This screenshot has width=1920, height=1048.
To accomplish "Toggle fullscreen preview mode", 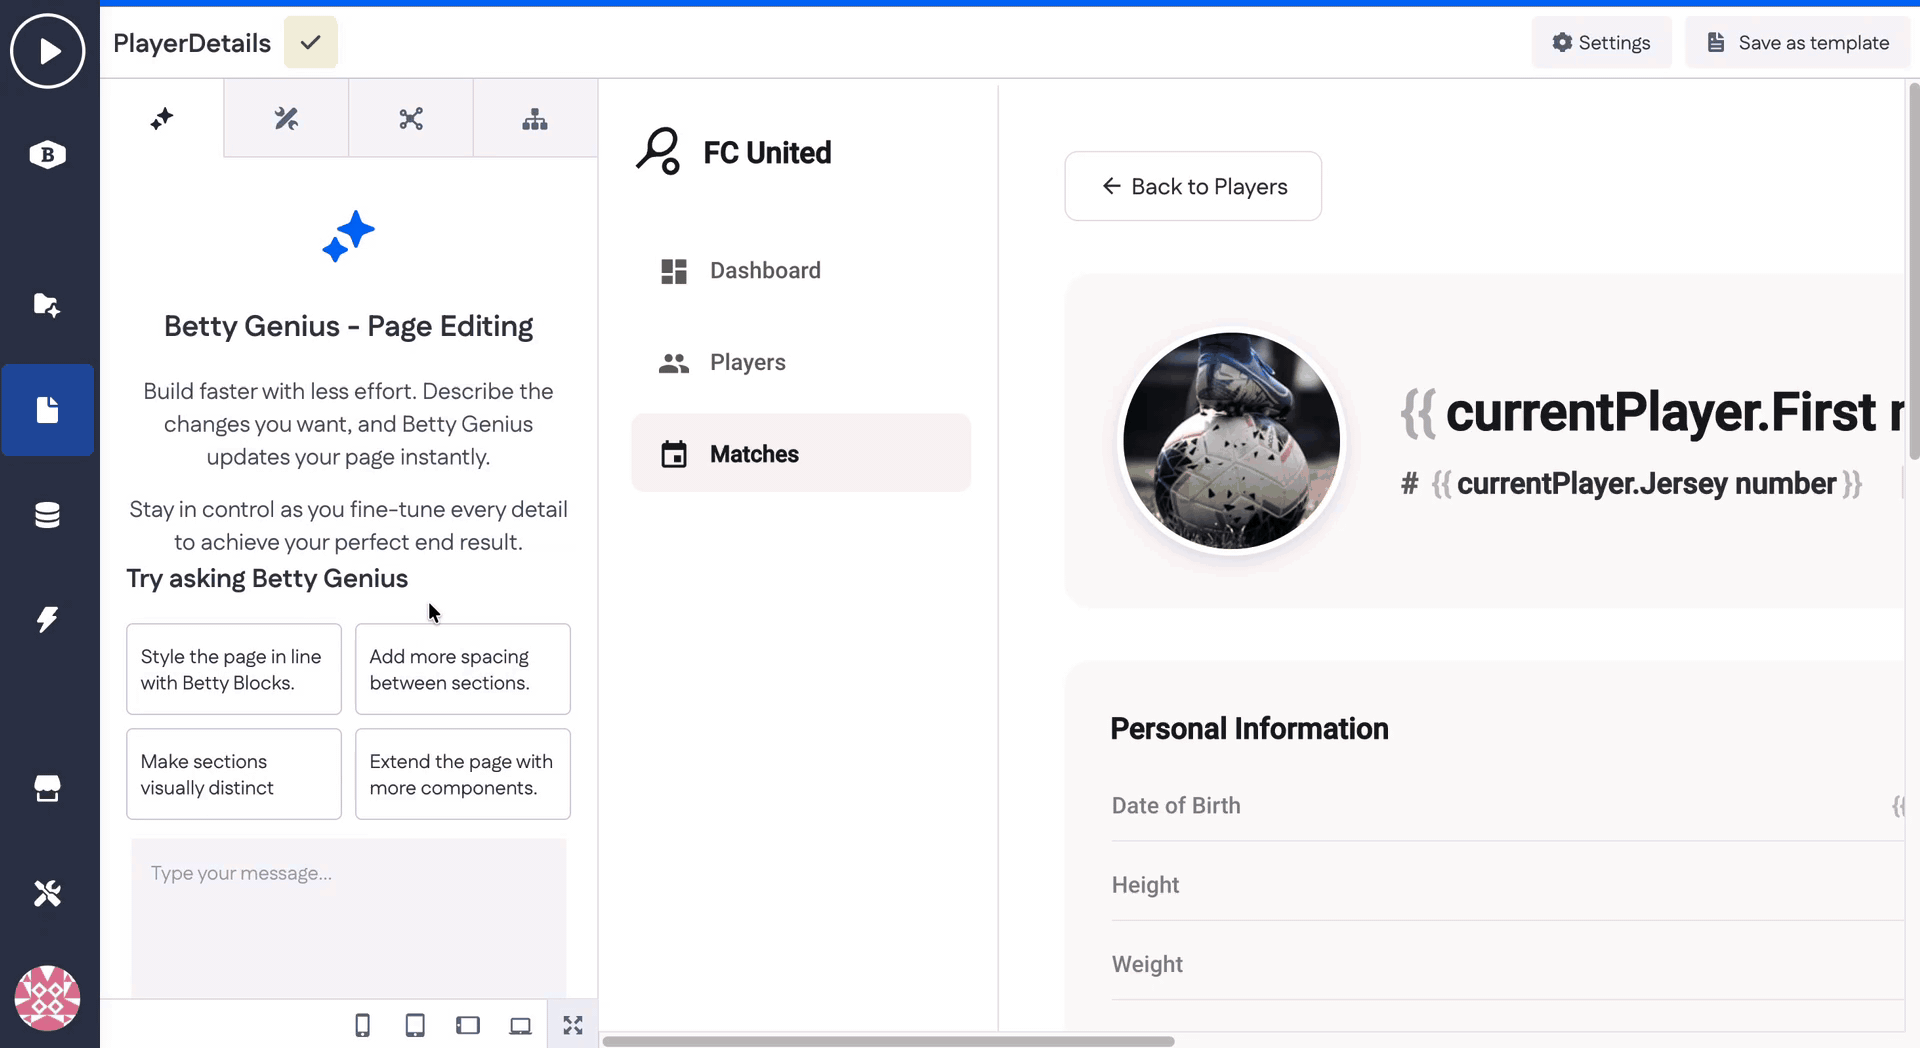I will click(572, 1024).
